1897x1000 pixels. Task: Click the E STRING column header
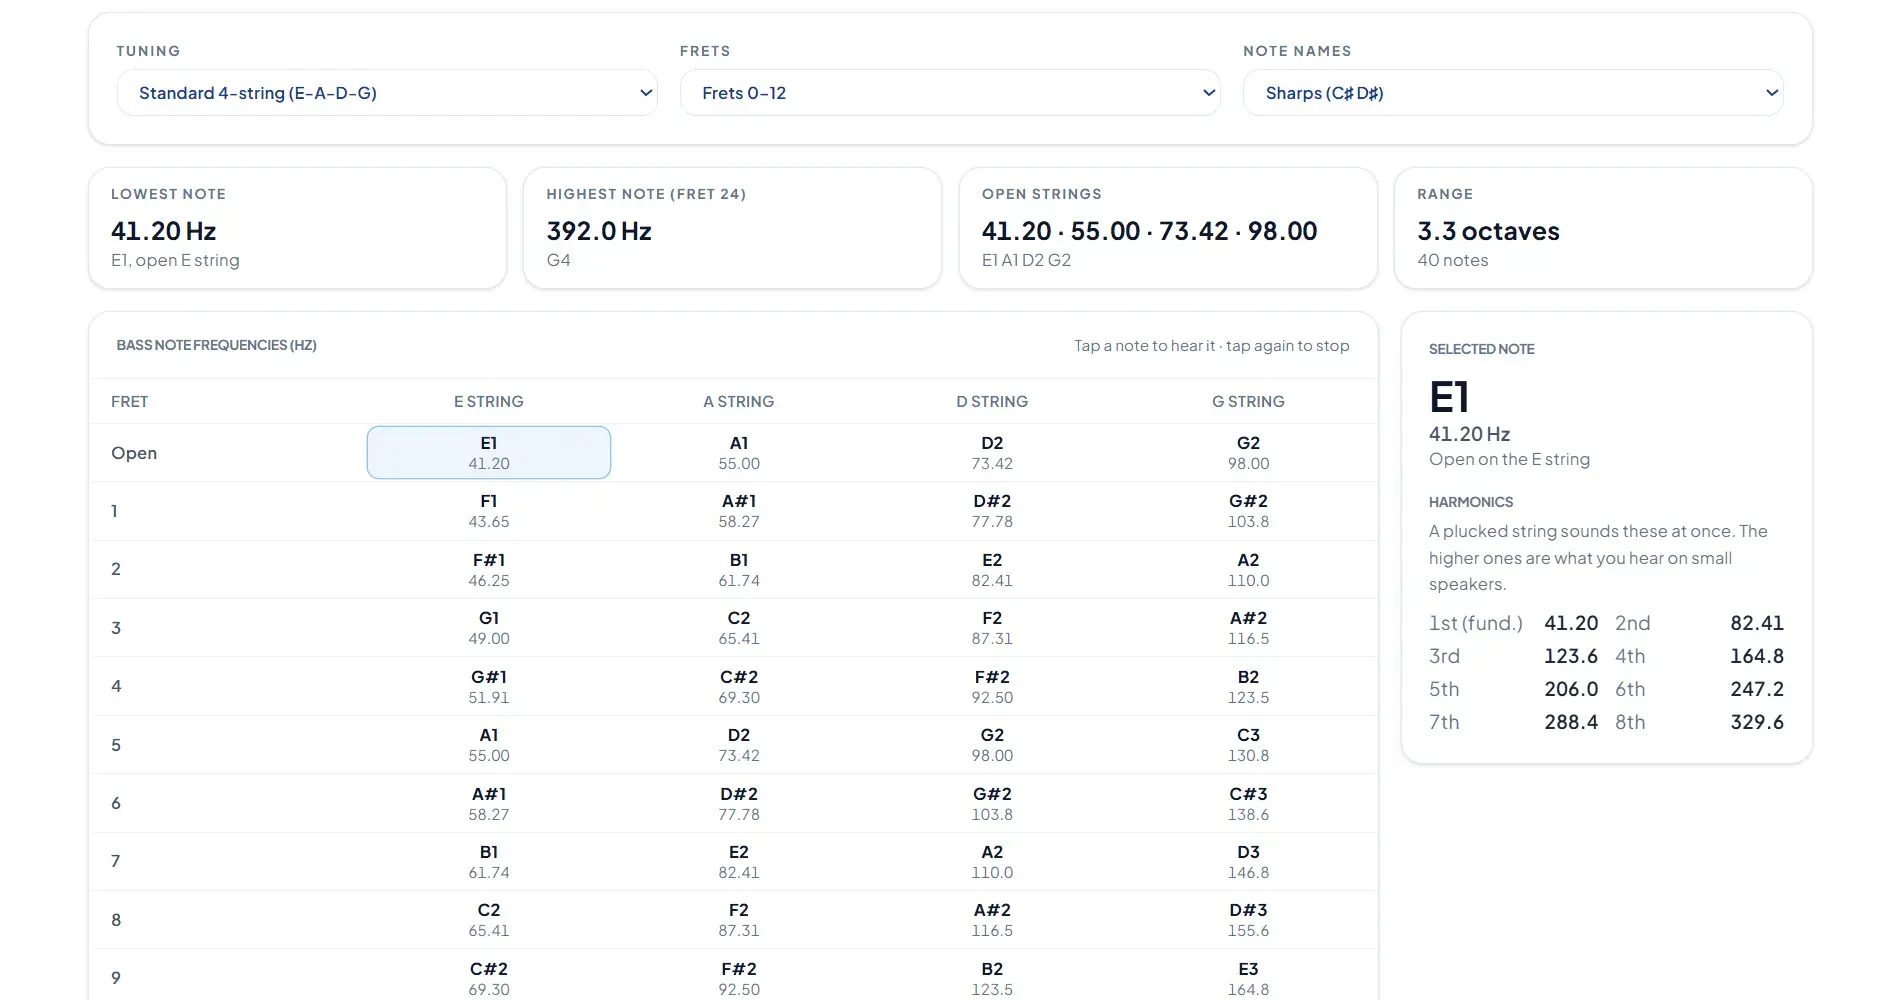click(489, 401)
